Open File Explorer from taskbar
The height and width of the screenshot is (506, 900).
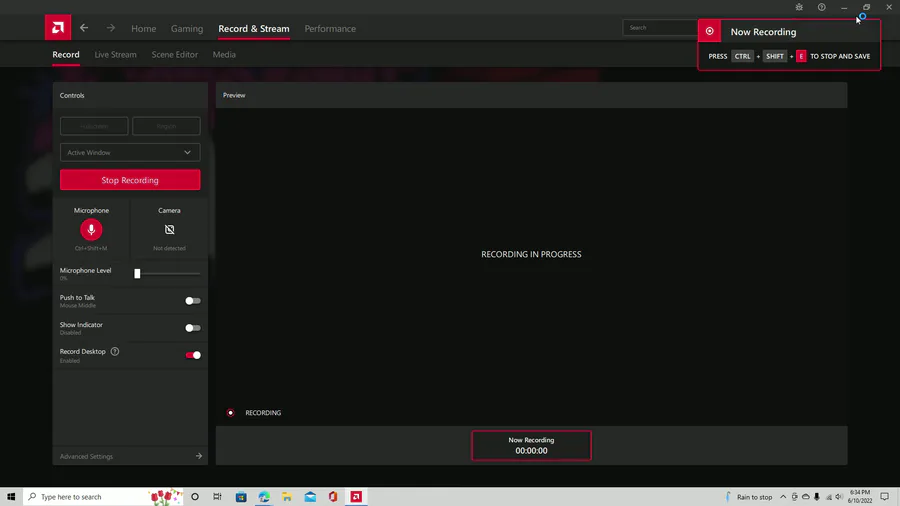pos(287,496)
